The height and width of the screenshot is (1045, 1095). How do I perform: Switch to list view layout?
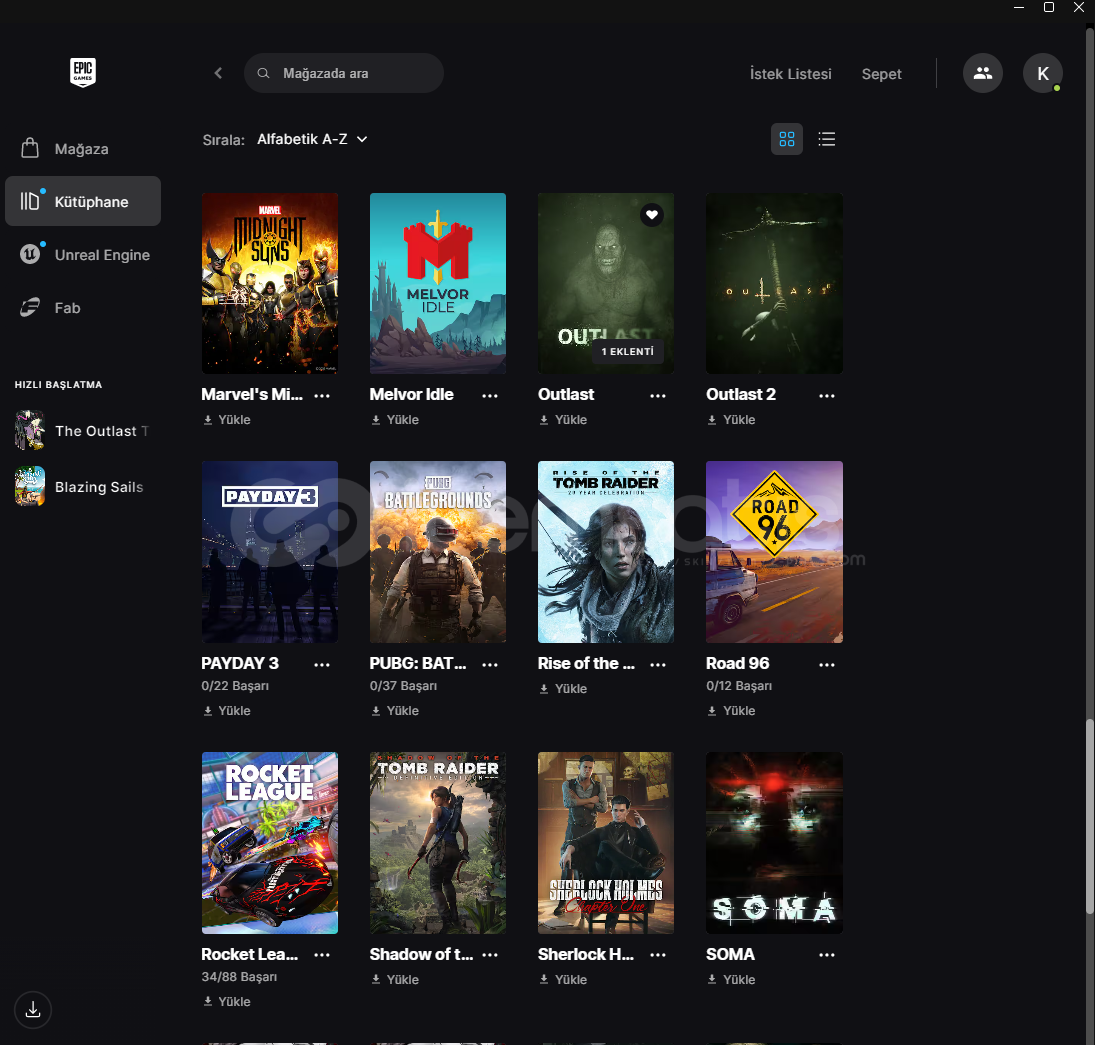point(826,139)
